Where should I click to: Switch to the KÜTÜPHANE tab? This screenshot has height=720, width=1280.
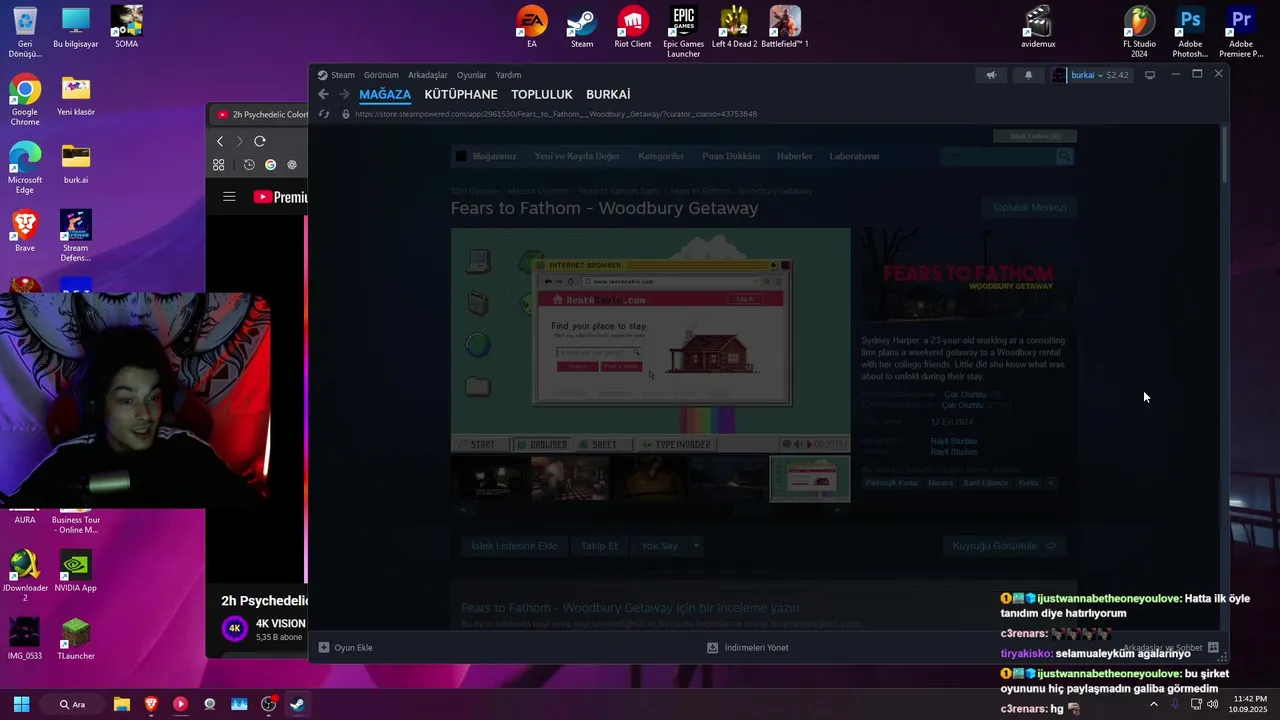point(461,94)
